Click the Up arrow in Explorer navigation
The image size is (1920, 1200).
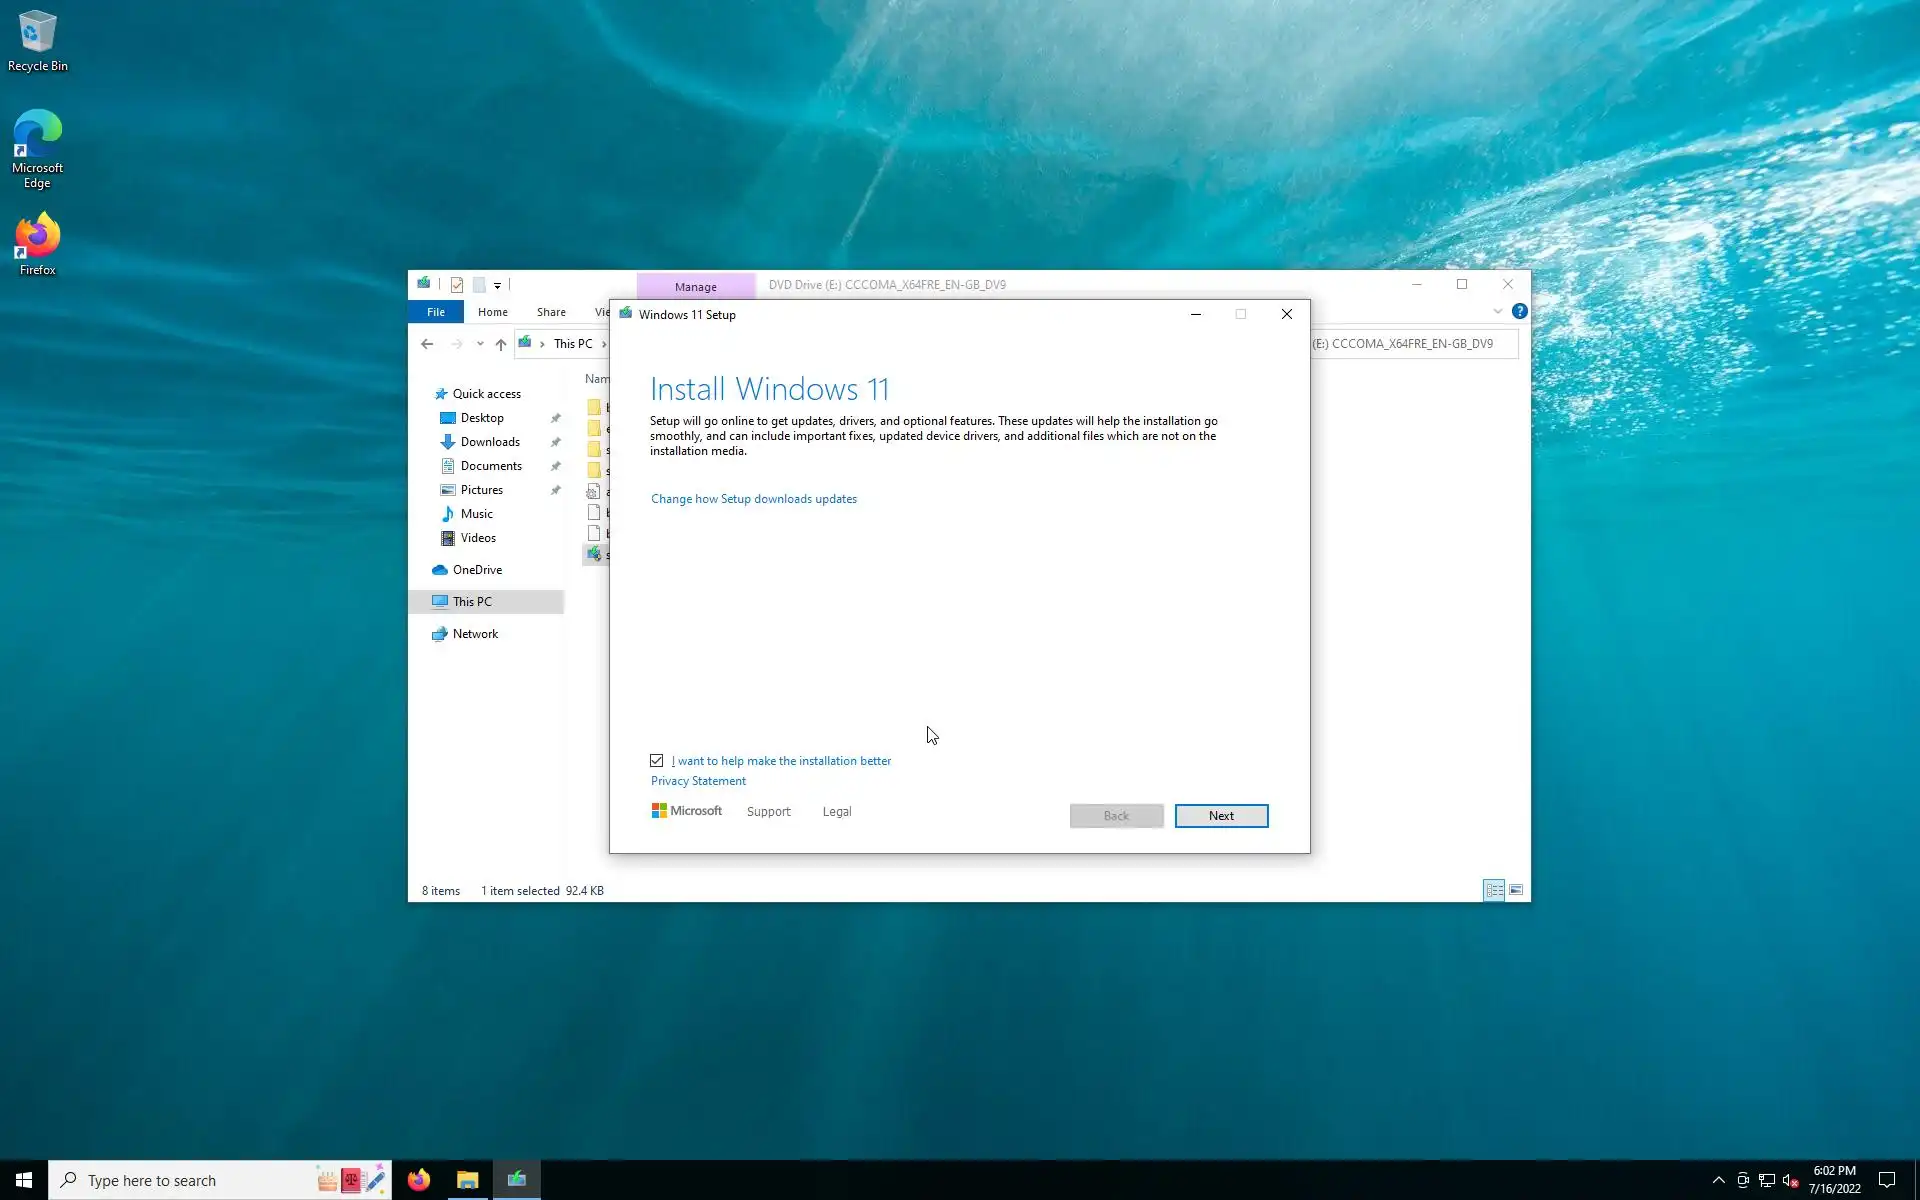pyautogui.click(x=501, y=344)
